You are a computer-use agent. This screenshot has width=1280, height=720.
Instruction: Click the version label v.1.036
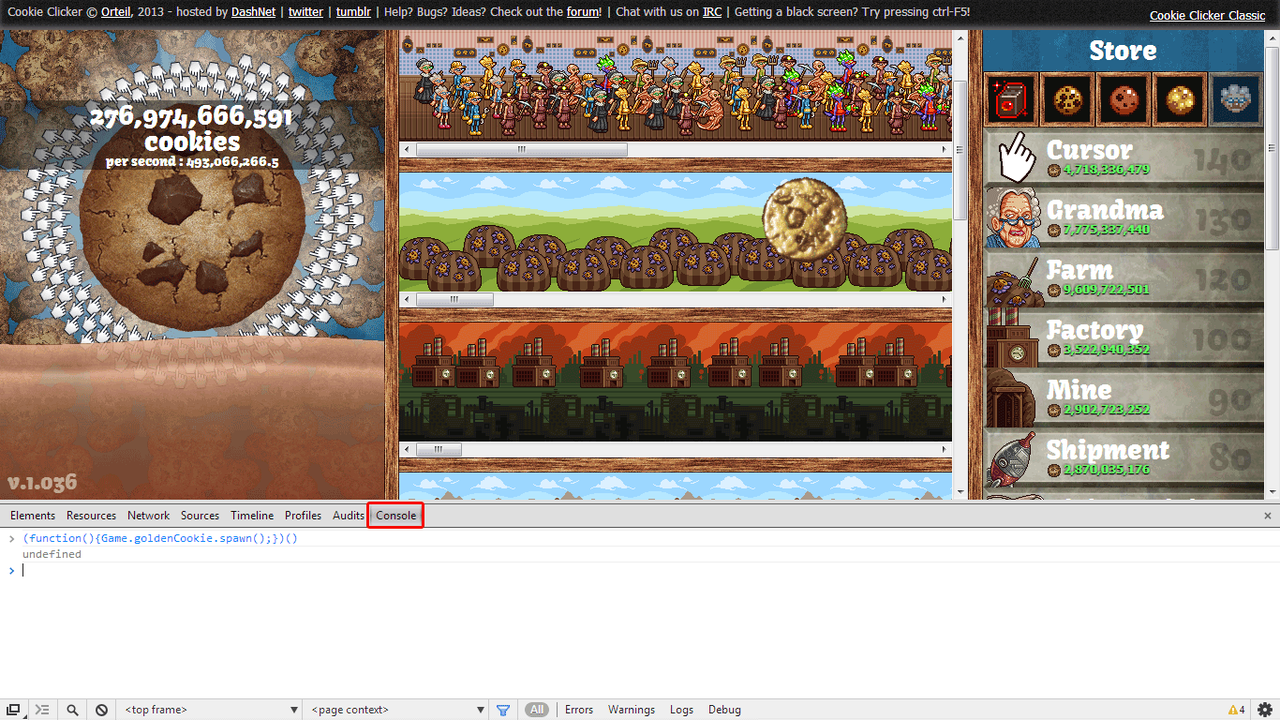click(42, 482)
